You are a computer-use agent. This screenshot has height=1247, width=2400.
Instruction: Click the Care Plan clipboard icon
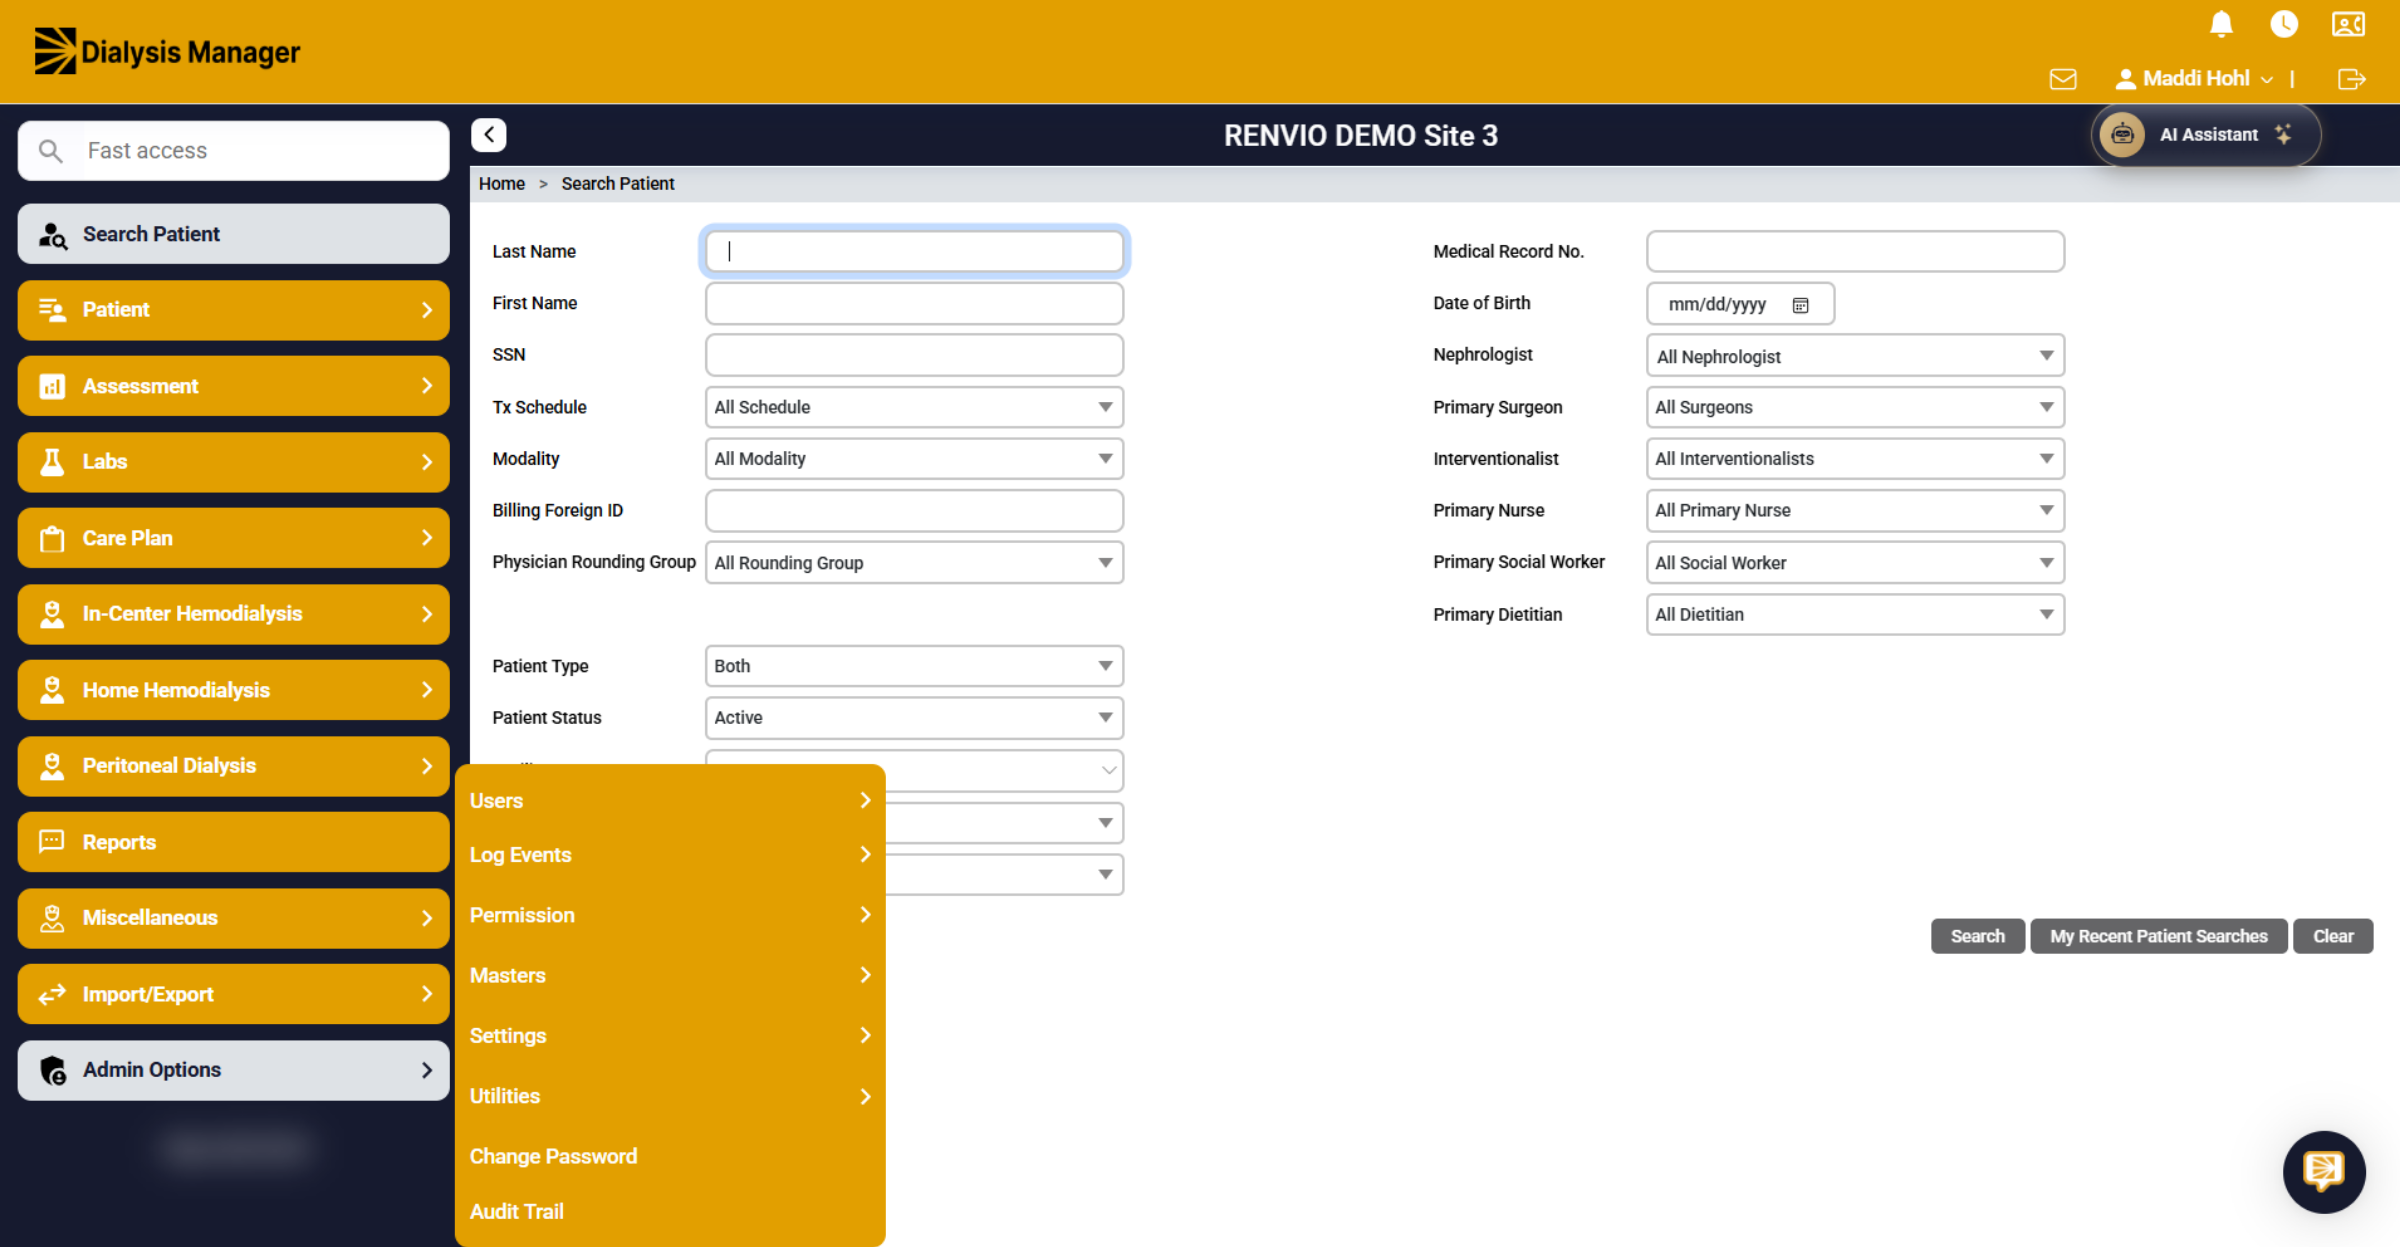(x=52, y=538)
